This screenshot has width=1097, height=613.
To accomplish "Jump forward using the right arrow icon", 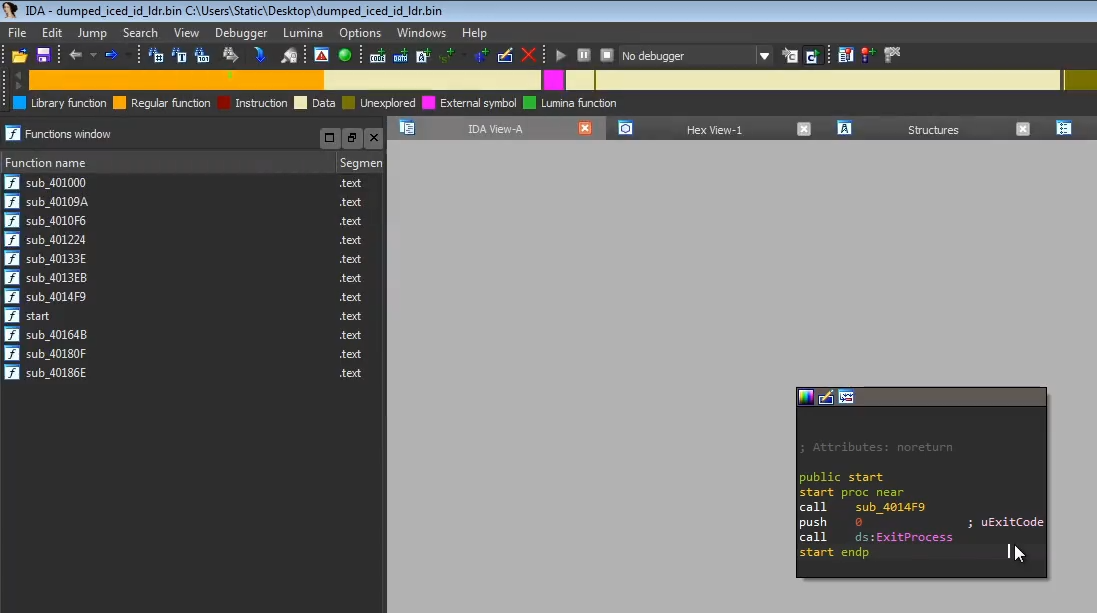I will tap(111, 56).
